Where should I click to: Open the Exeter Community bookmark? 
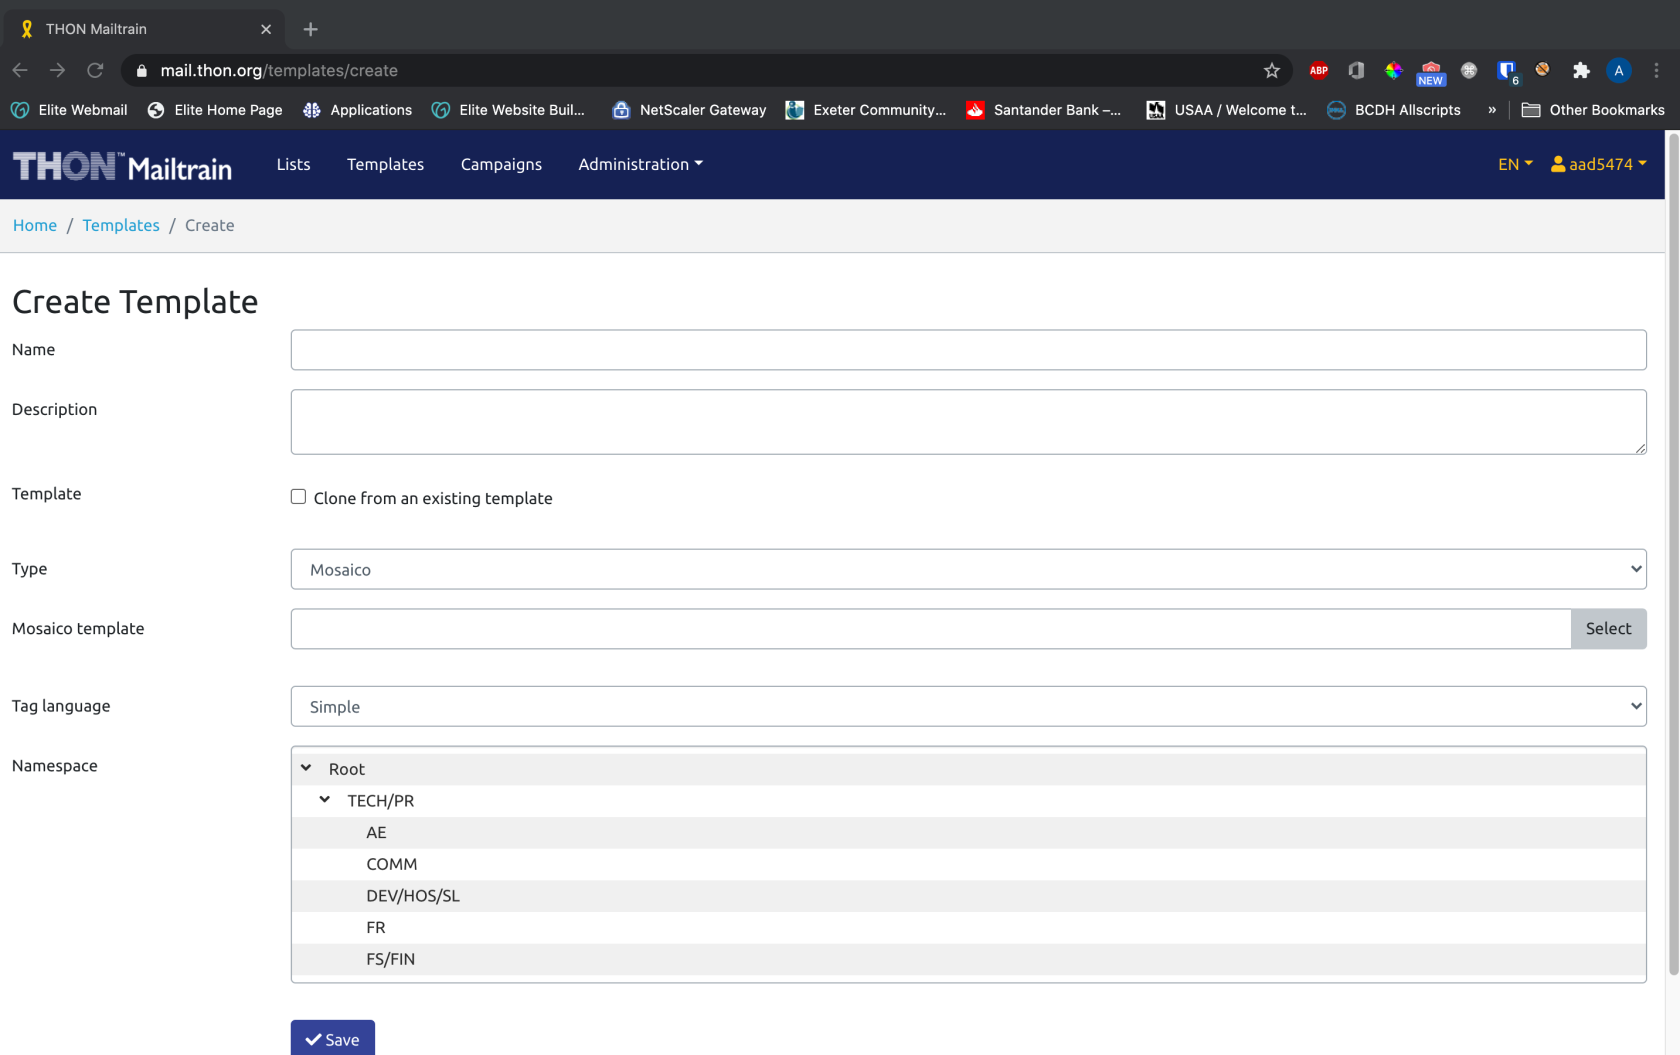pos(866,110)
